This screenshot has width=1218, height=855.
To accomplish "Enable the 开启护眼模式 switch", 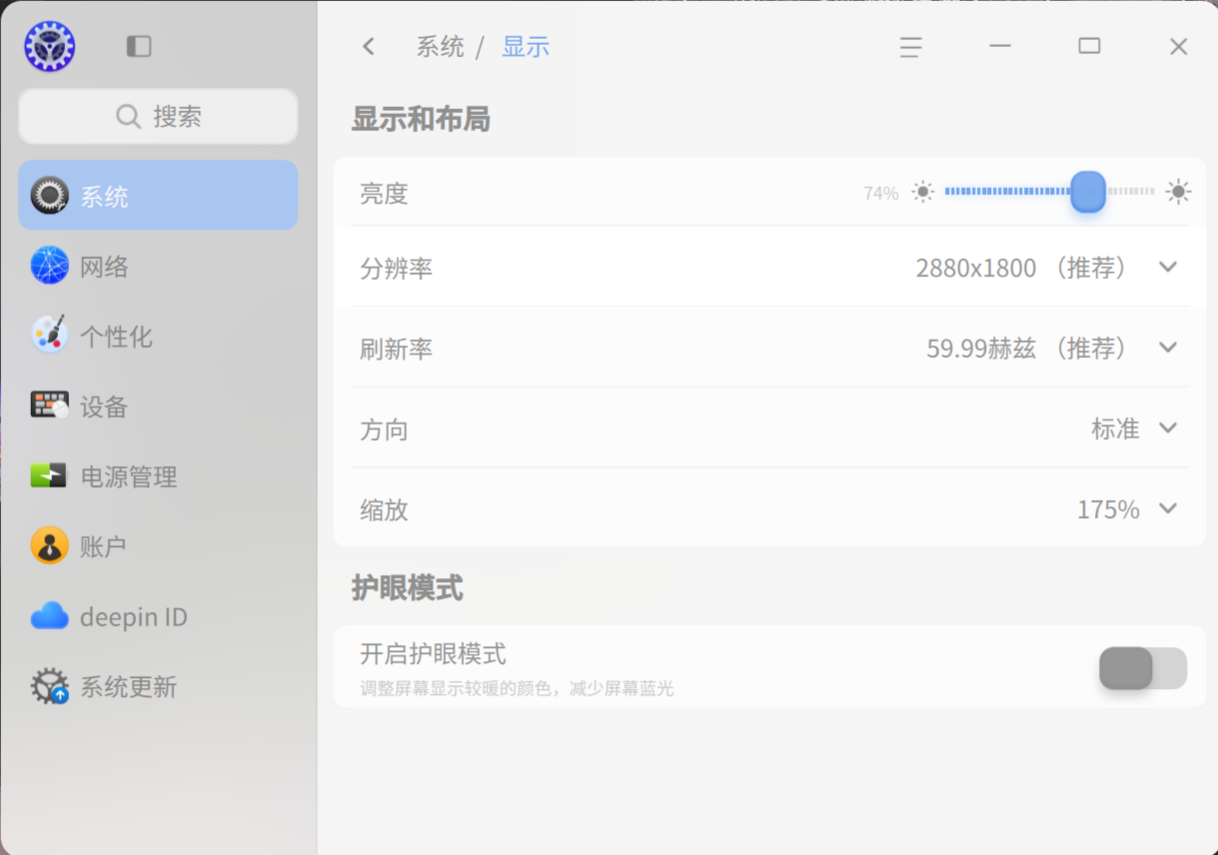I will 1143,668.
